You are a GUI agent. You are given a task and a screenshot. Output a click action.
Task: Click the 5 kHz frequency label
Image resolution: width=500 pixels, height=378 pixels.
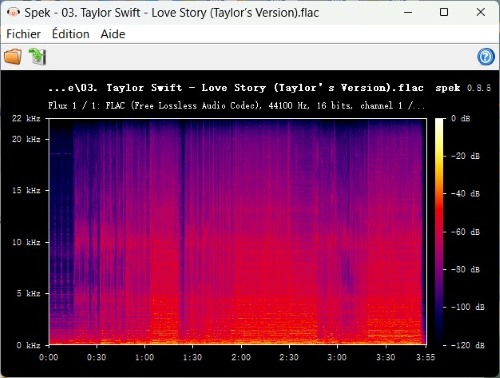(x=28, y=294)
